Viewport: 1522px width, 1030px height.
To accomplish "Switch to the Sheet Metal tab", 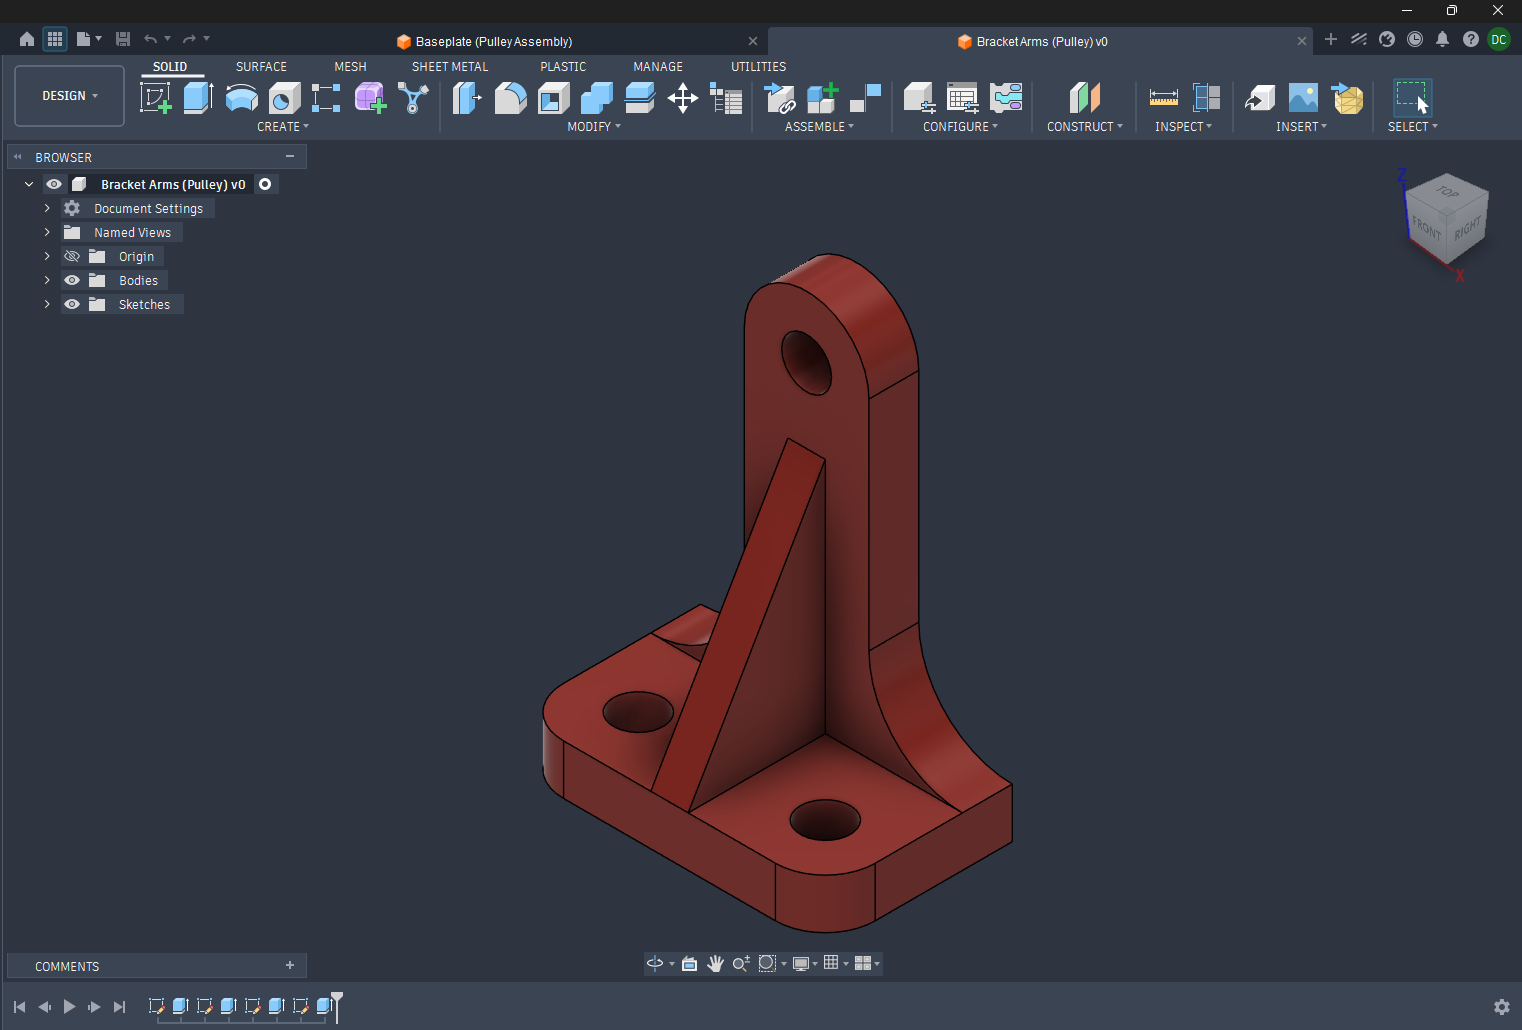I will pyautogui.click(x=450, y=67).
